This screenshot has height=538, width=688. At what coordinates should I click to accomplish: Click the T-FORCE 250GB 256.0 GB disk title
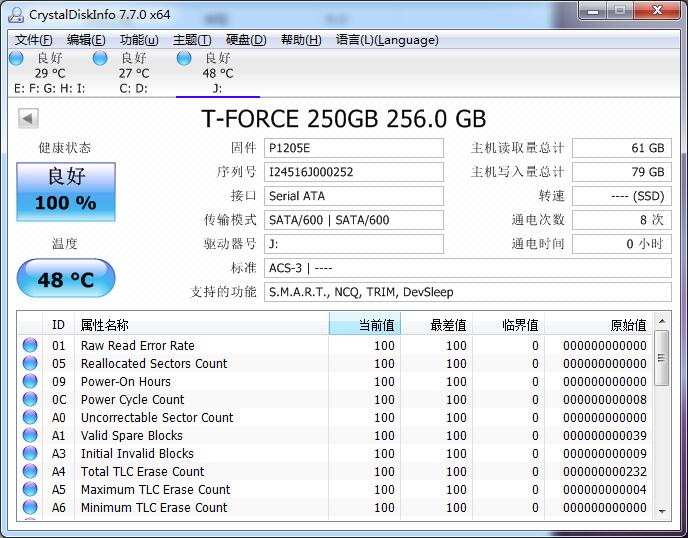pyautogui.click(x=344, y=119)
